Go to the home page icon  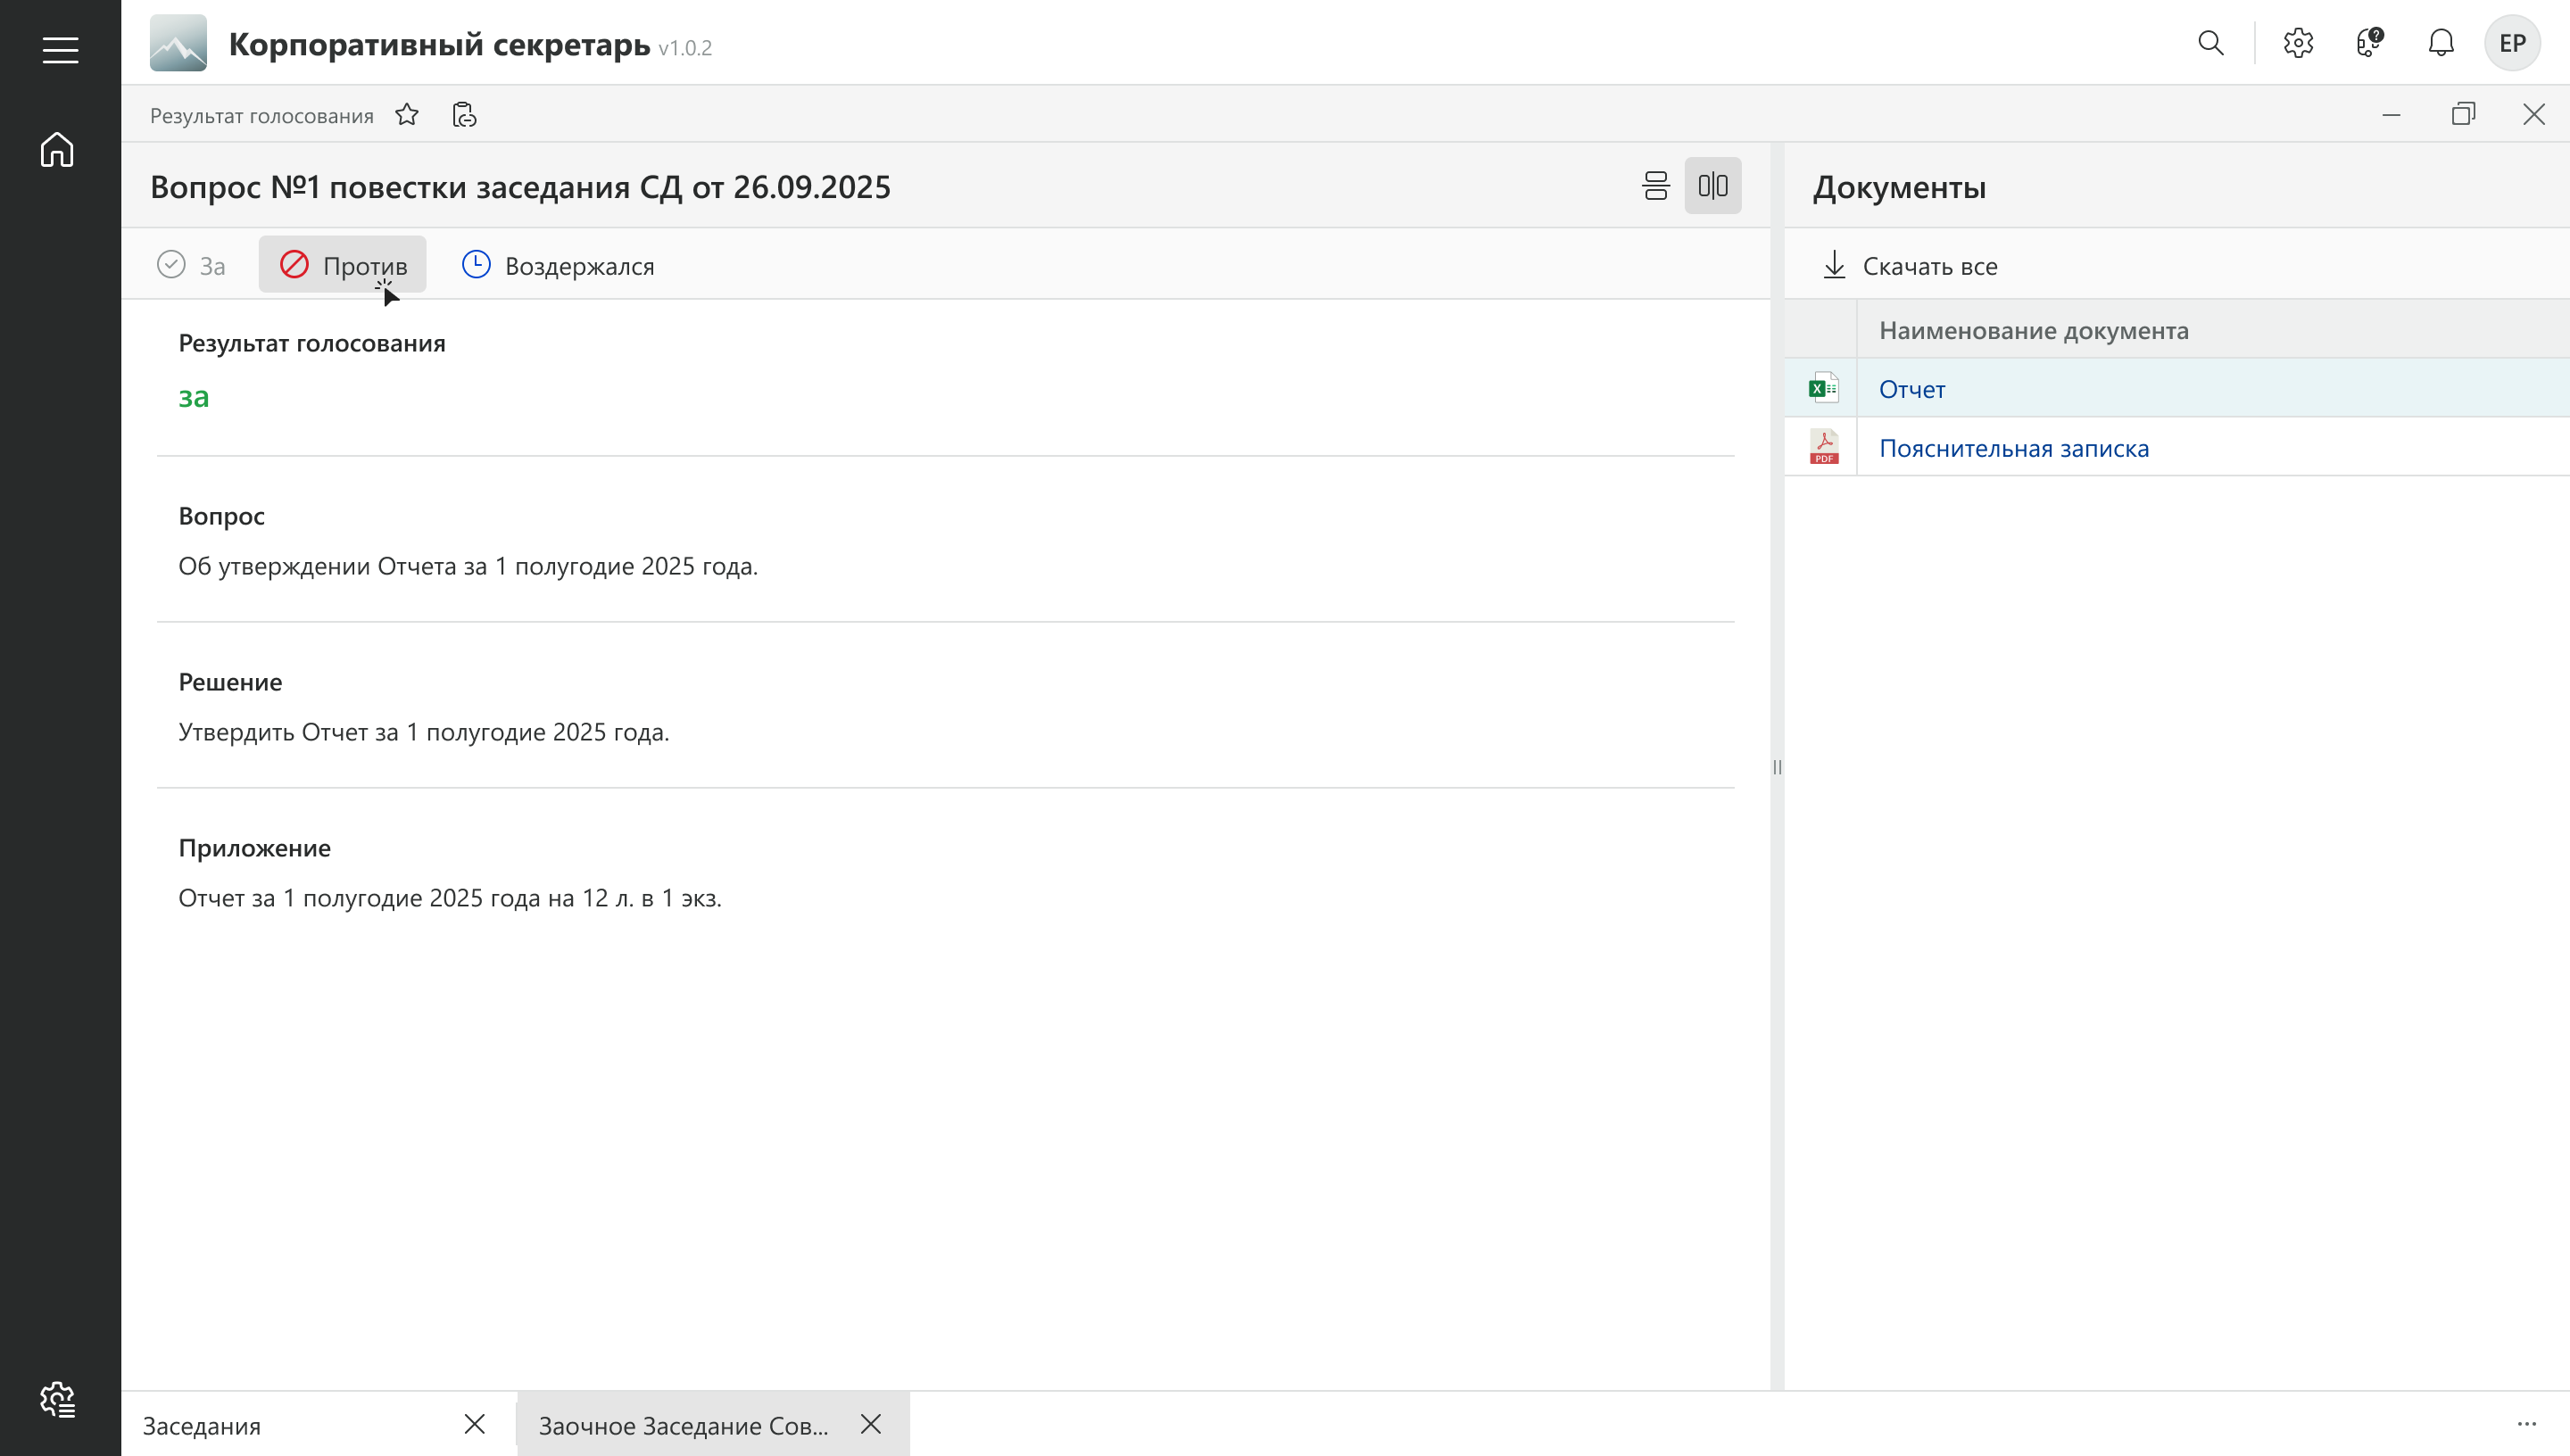(57, 150)
